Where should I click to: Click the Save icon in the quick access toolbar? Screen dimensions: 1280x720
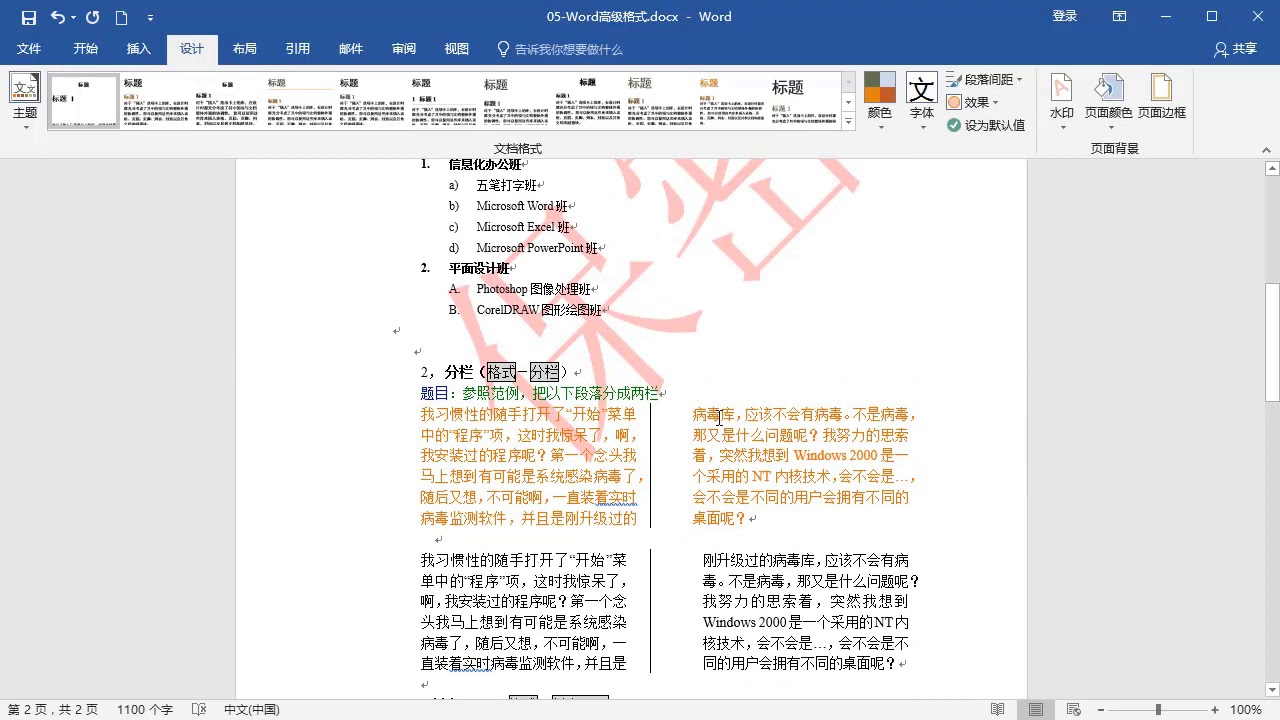point(28,17)
